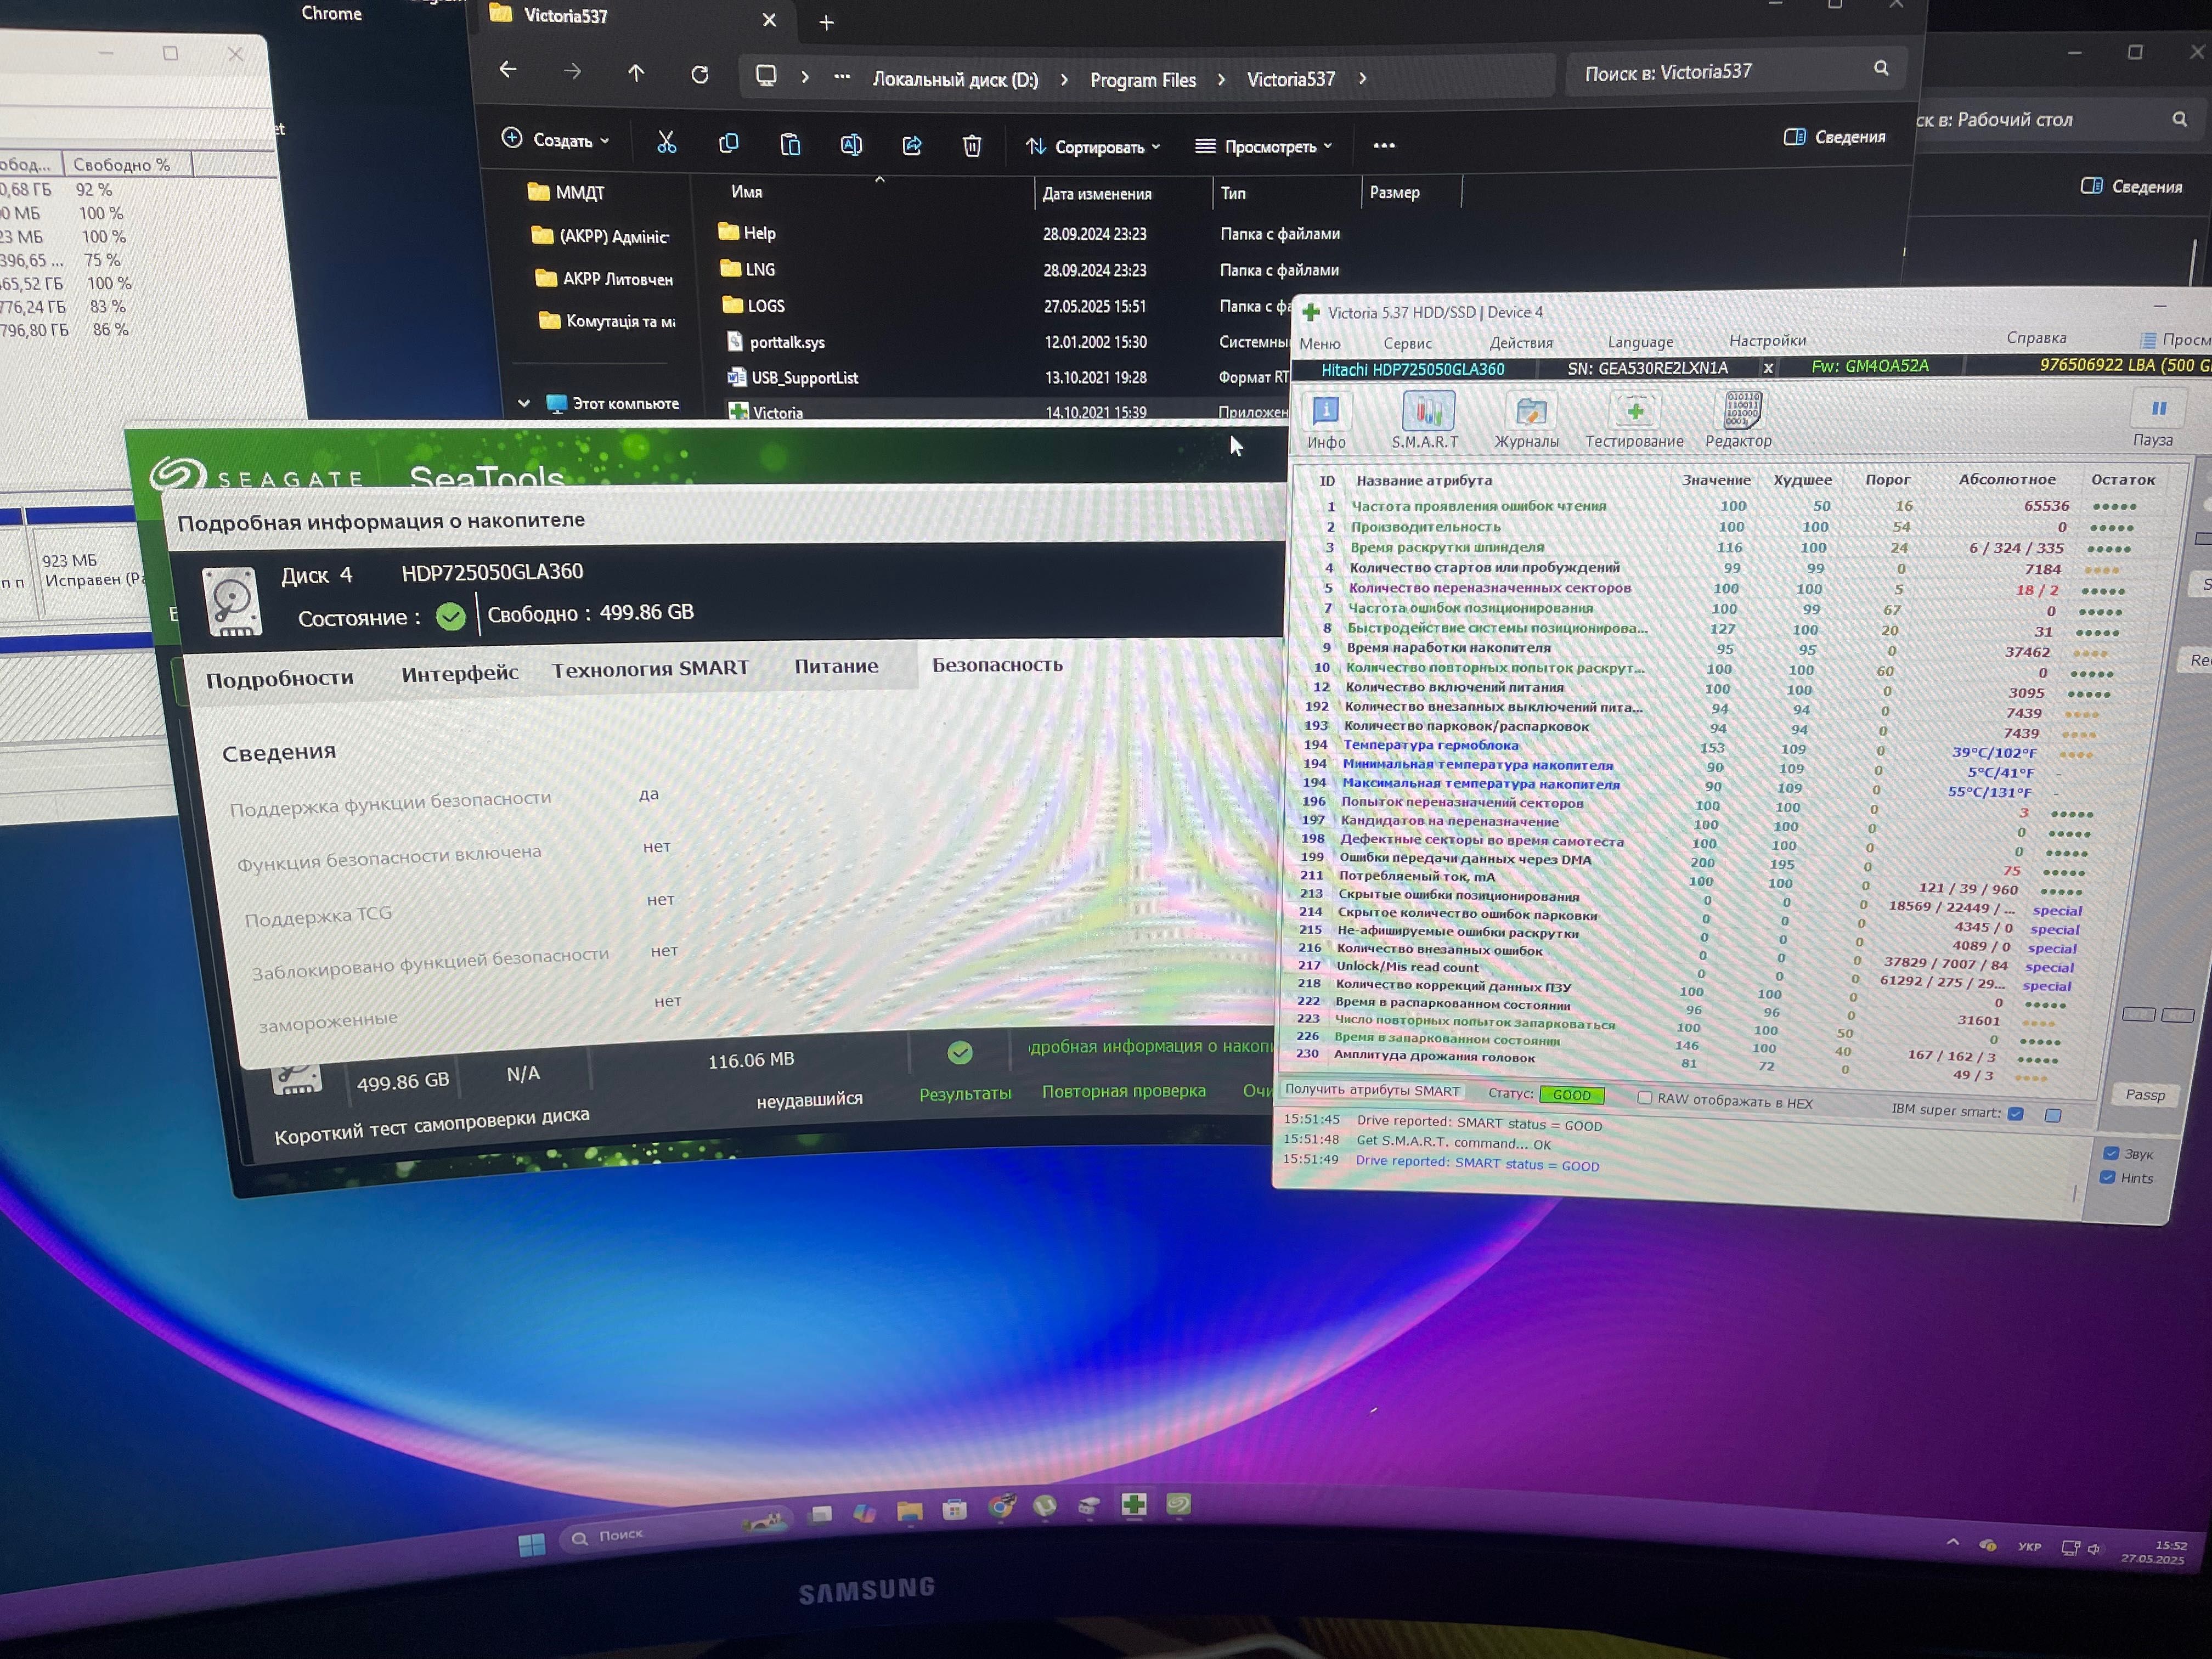Click Cut icon in File Explorer toolbar
Screen dimensions: 2212x1659
[x=666, y=143]
